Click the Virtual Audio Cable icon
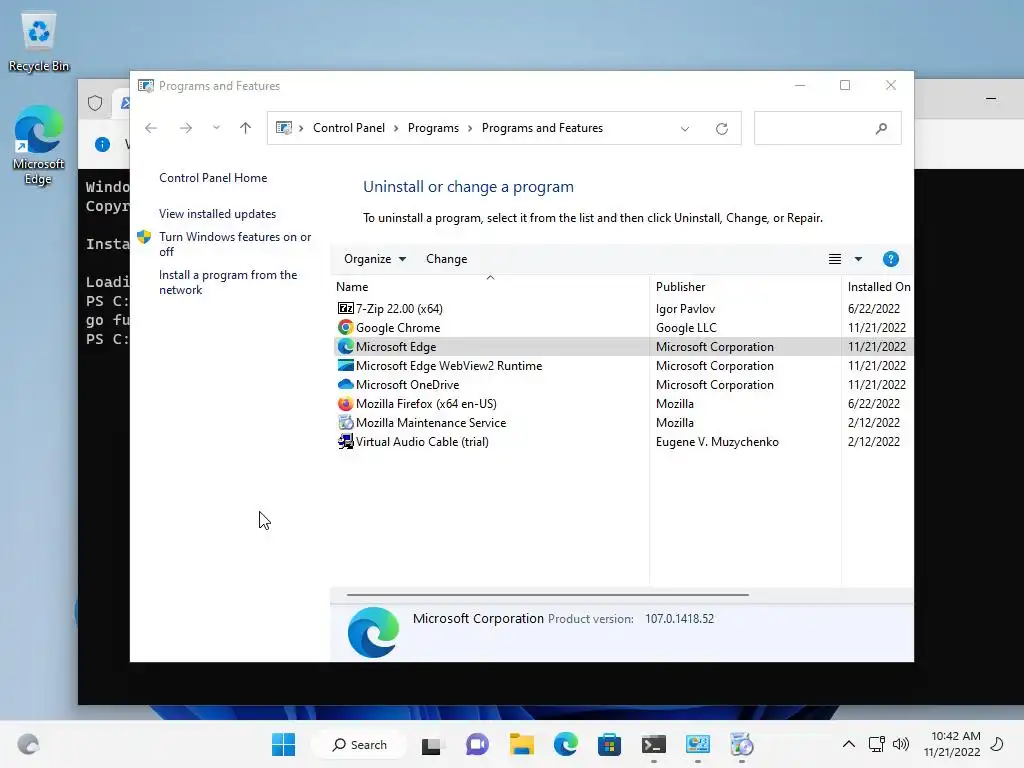The width and height of the screenshot is (1024, 768). pyautogui.click(x=345, y=441)
